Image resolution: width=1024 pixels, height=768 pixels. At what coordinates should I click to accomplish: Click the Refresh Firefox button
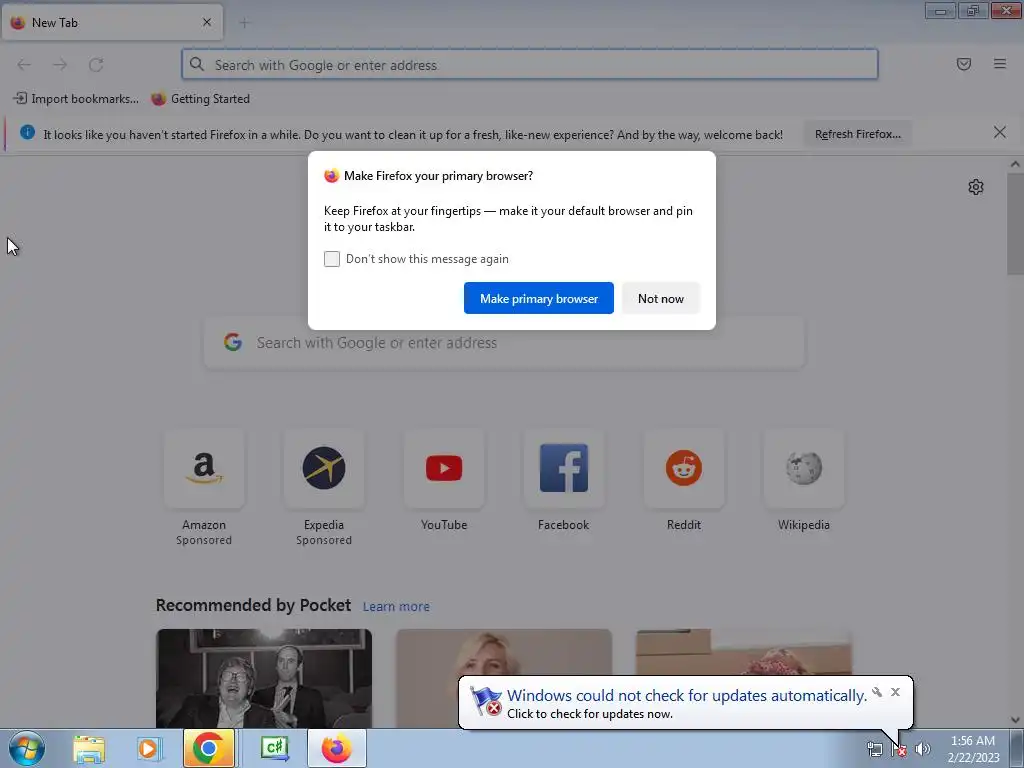click(x=857, y=134)
